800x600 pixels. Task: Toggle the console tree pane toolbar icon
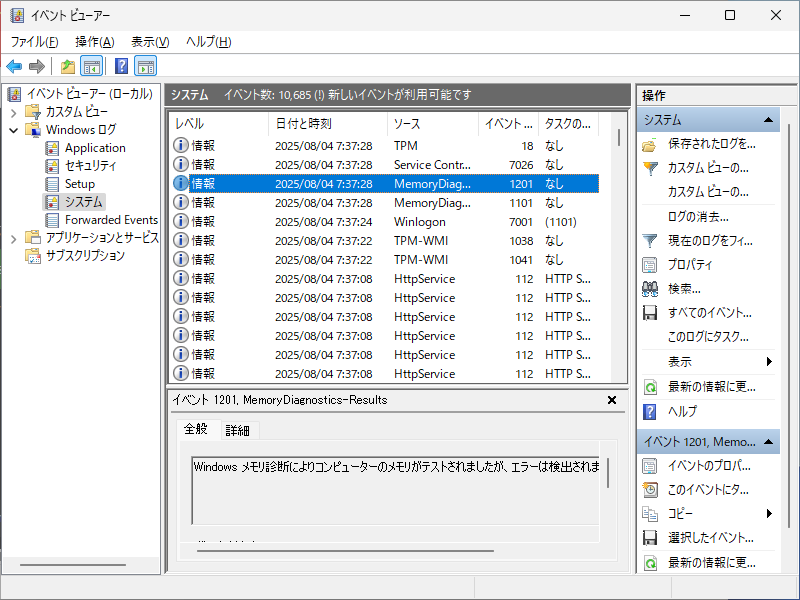coord(92,66)
